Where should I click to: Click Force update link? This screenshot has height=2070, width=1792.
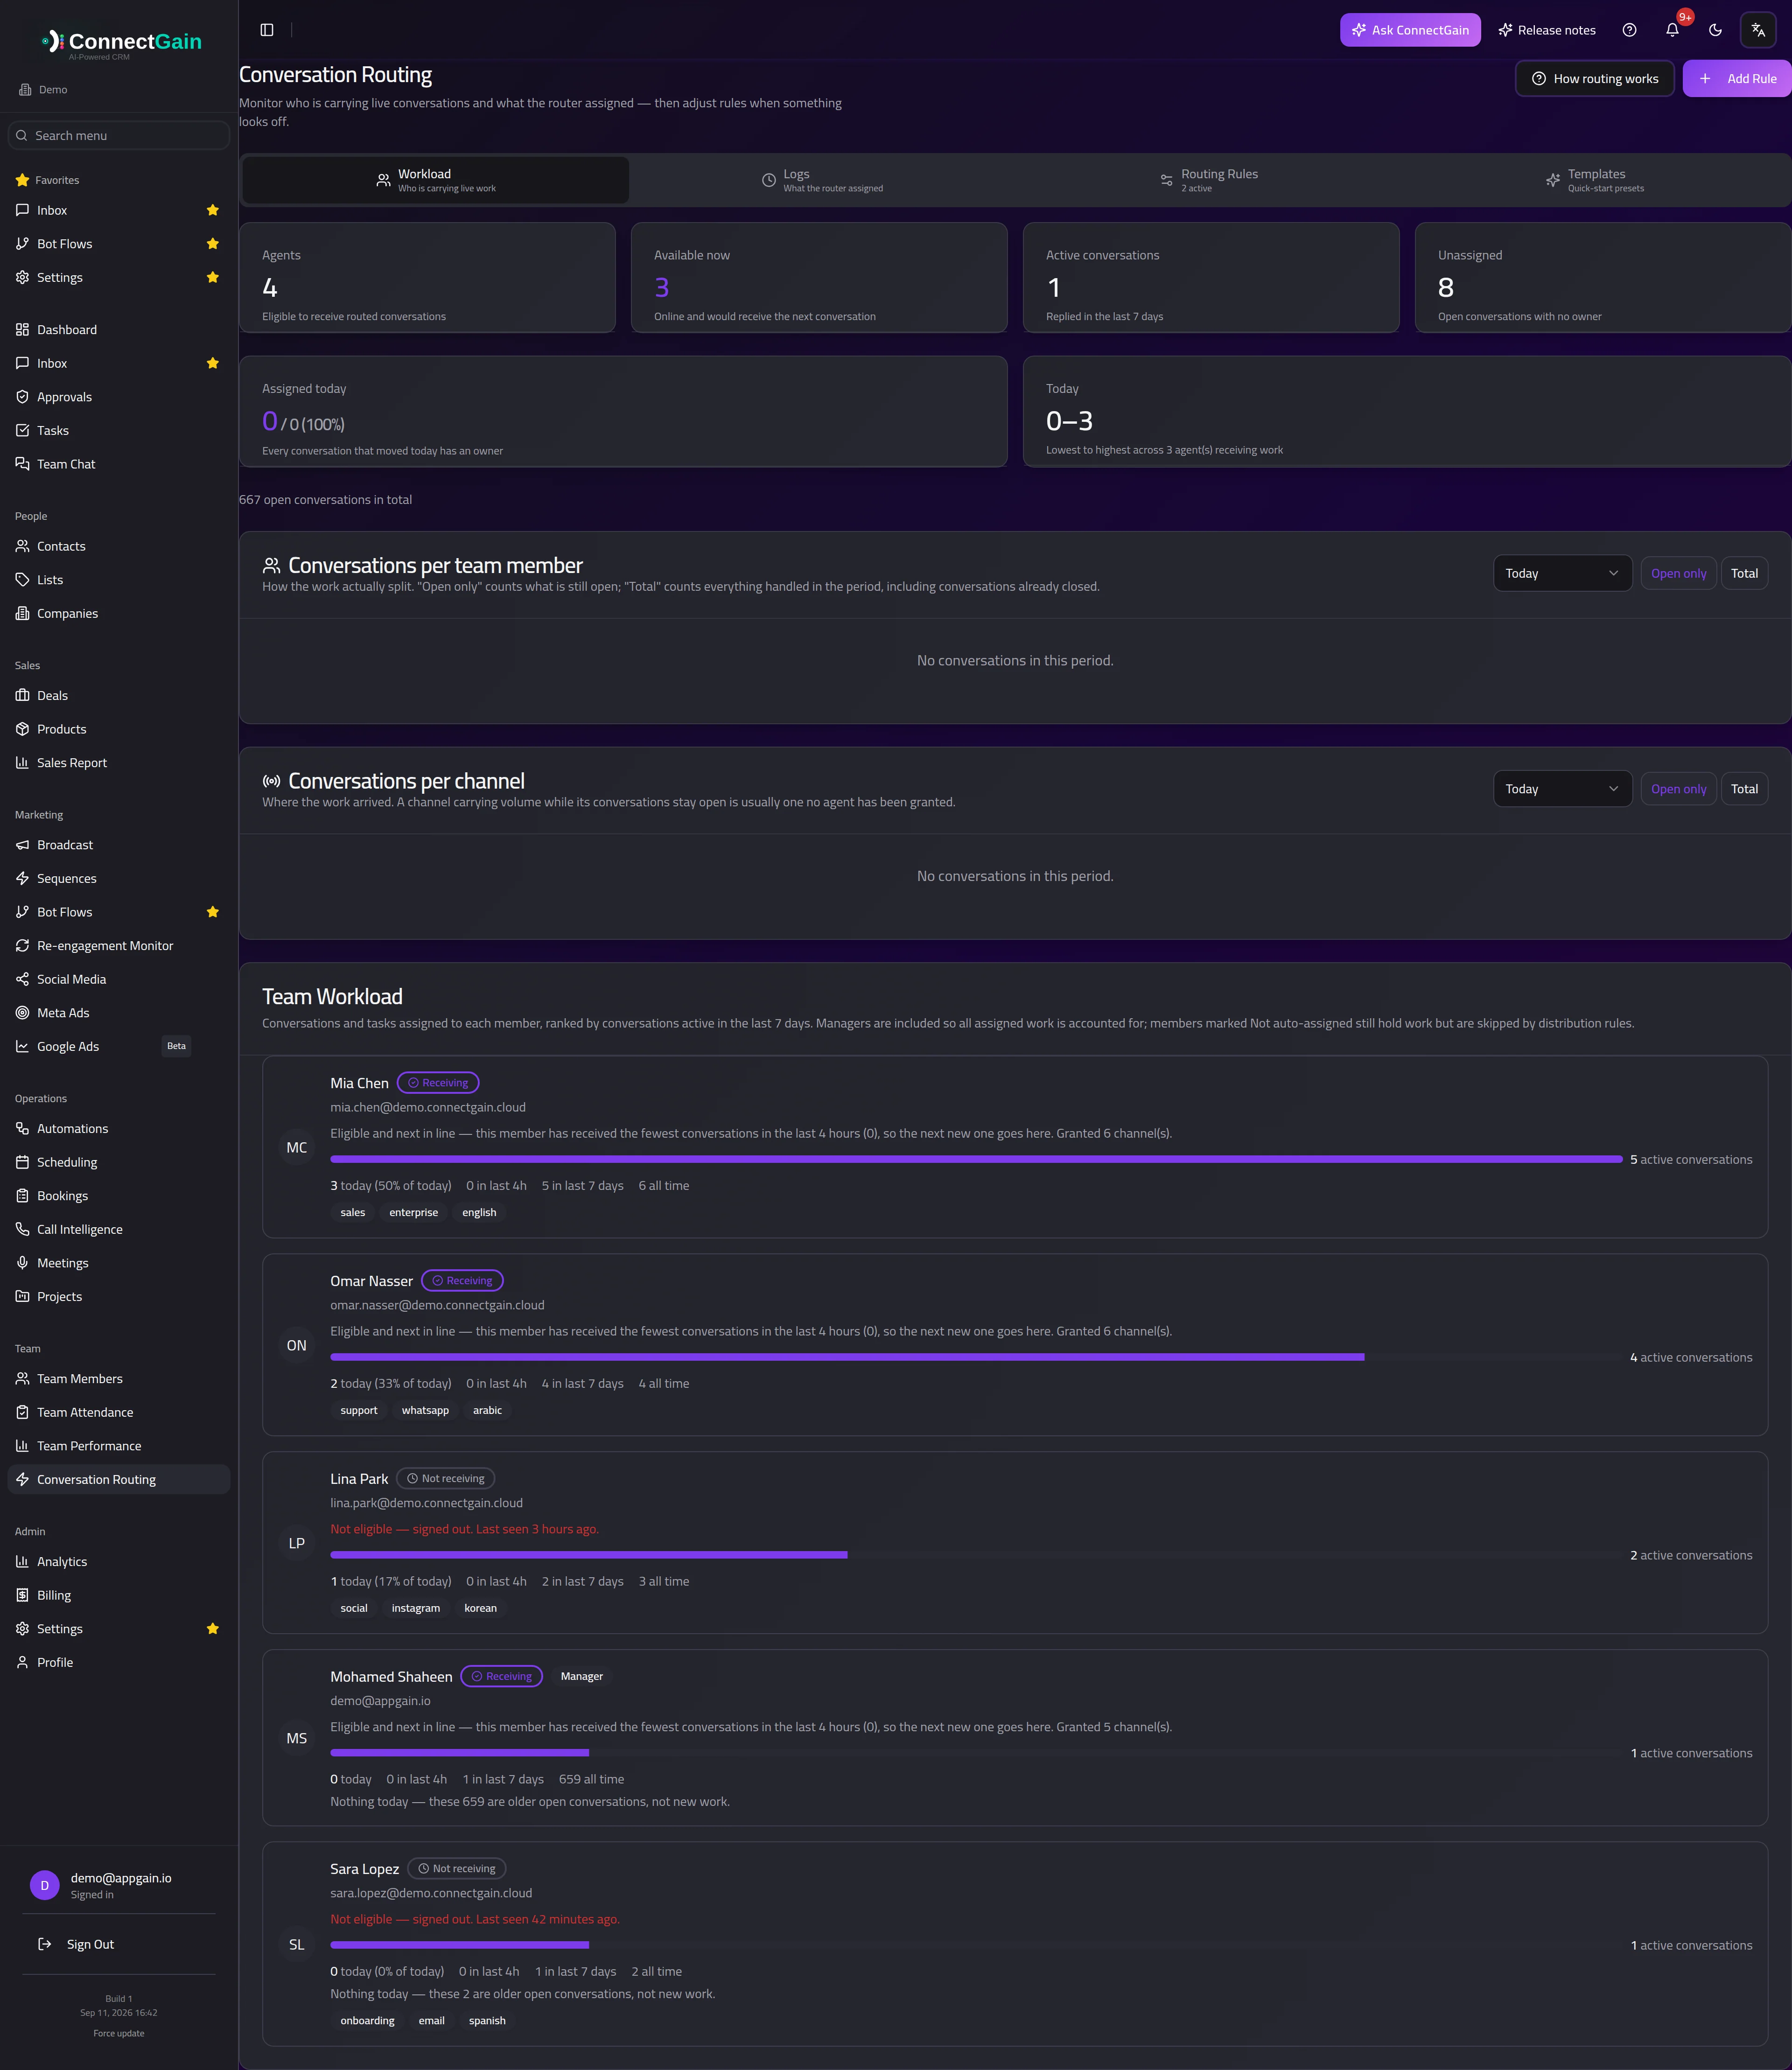pyautogui.click(x=119, y=2033)
